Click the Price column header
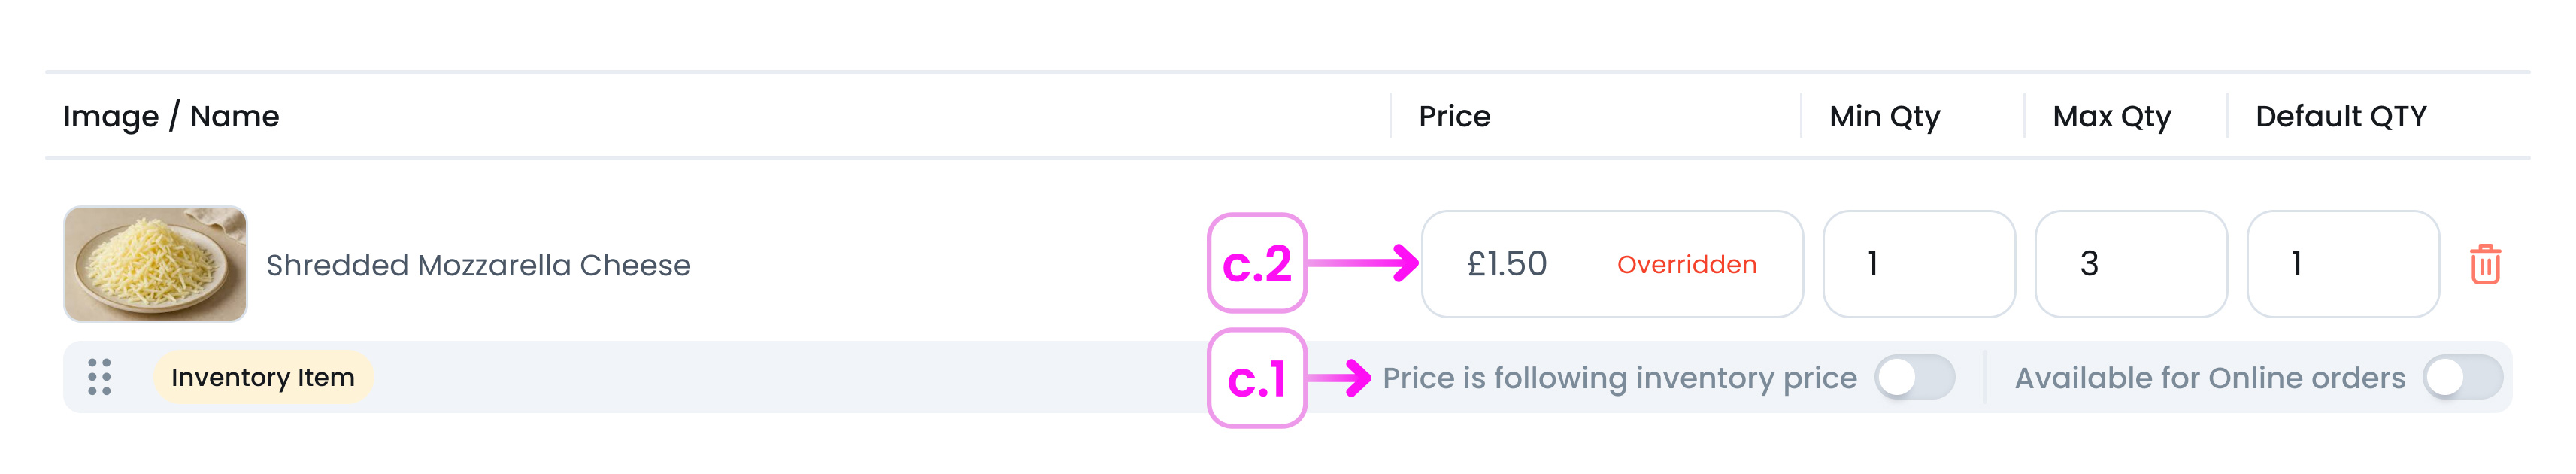Viewport: 2576px width, 474px height. point(1455,116)
